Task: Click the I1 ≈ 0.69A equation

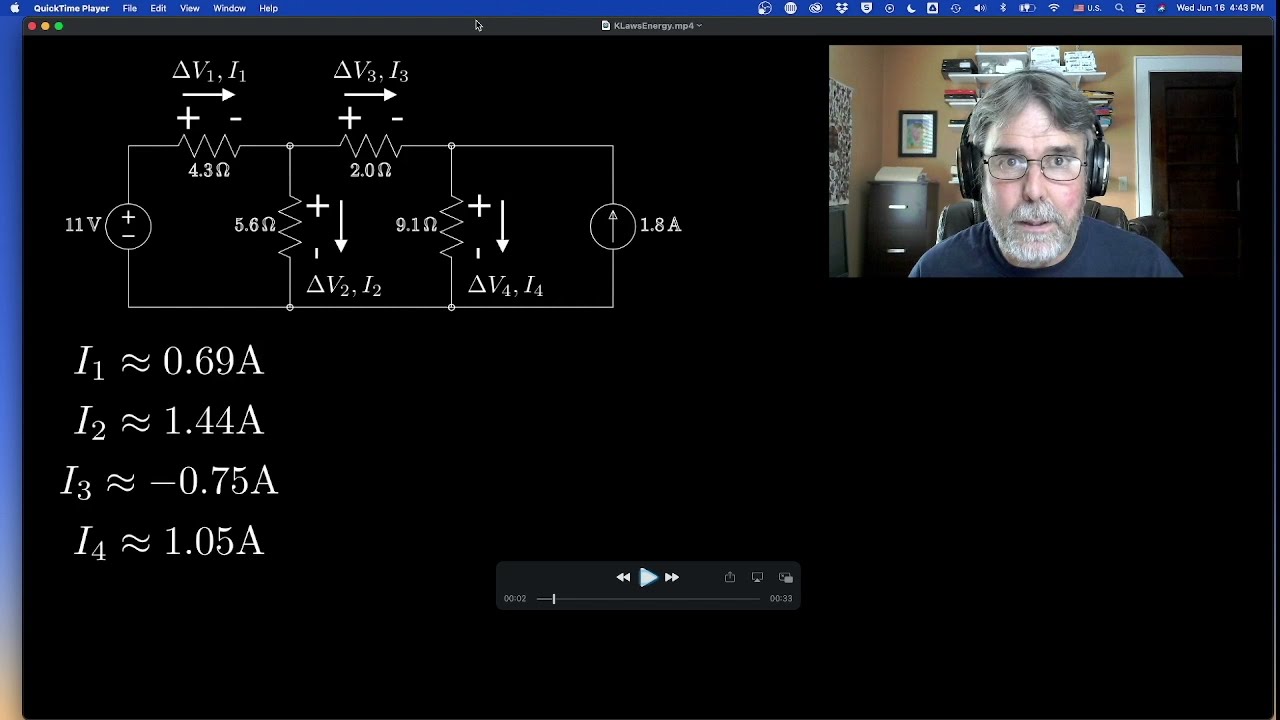Action: [x=169, y=362]
